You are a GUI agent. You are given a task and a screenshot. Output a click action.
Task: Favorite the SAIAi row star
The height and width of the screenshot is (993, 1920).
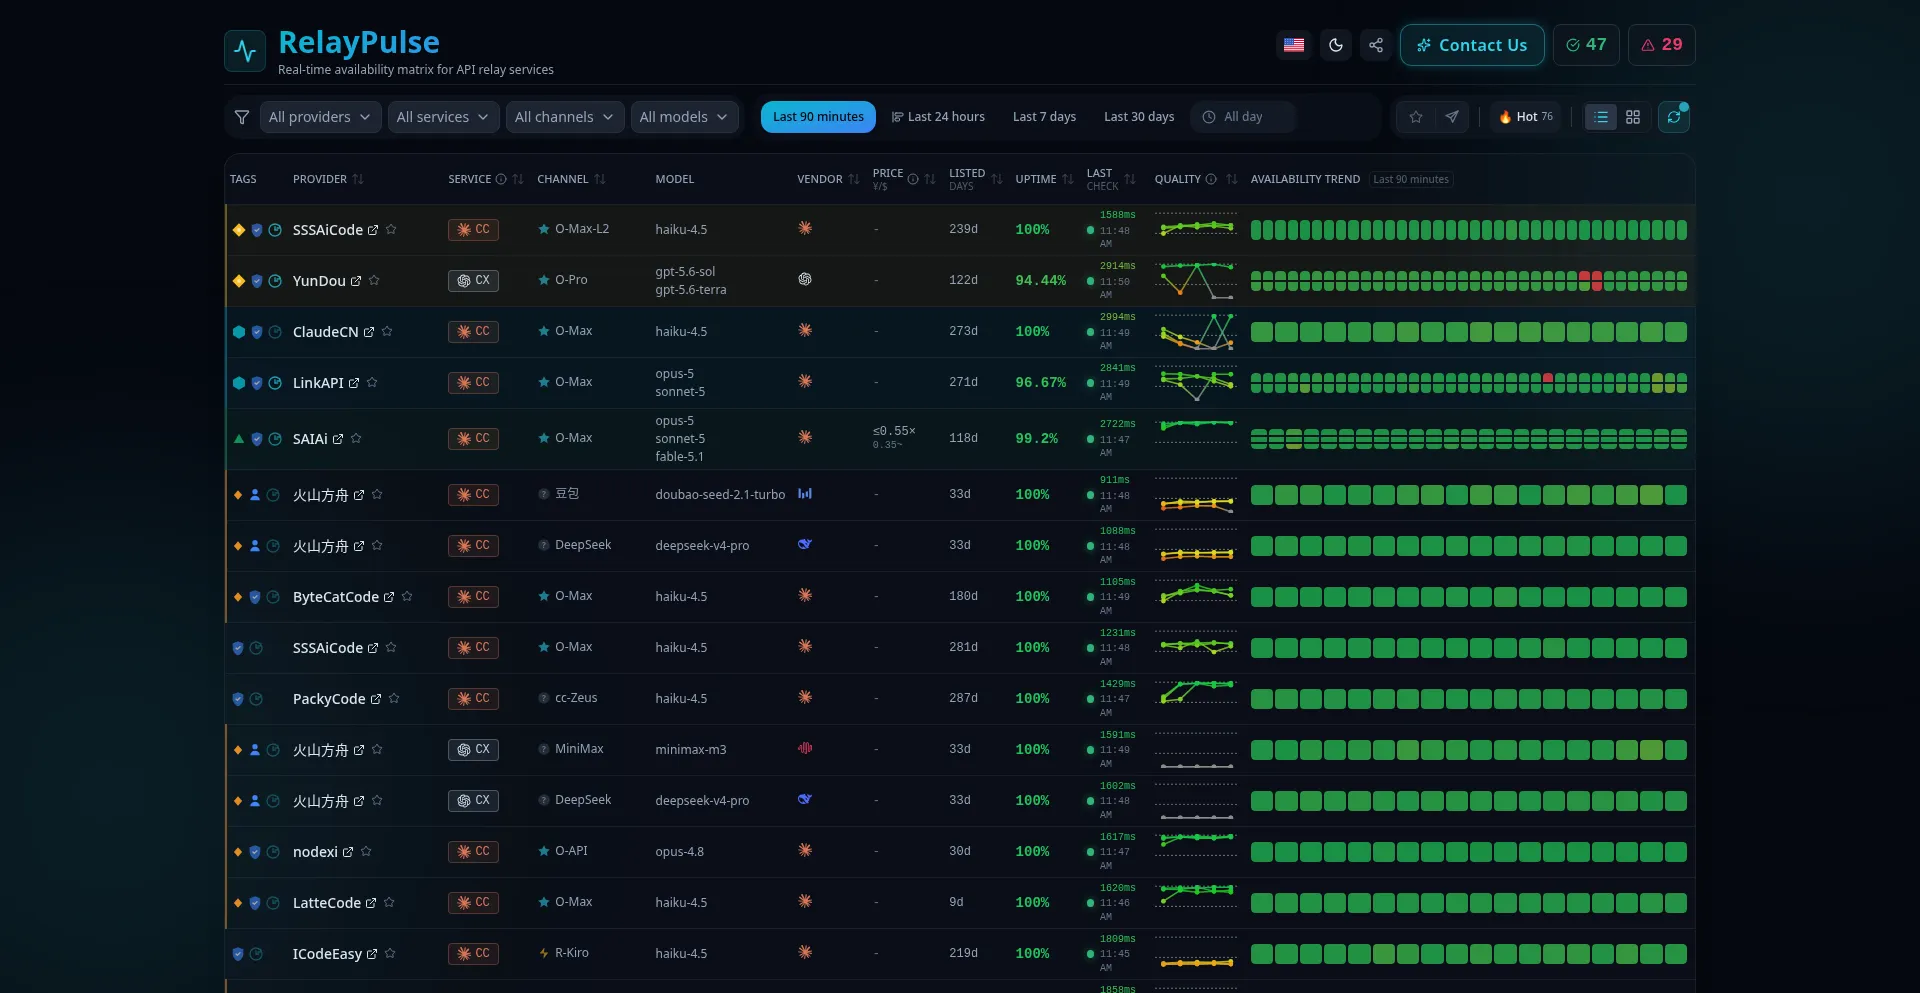356,439
